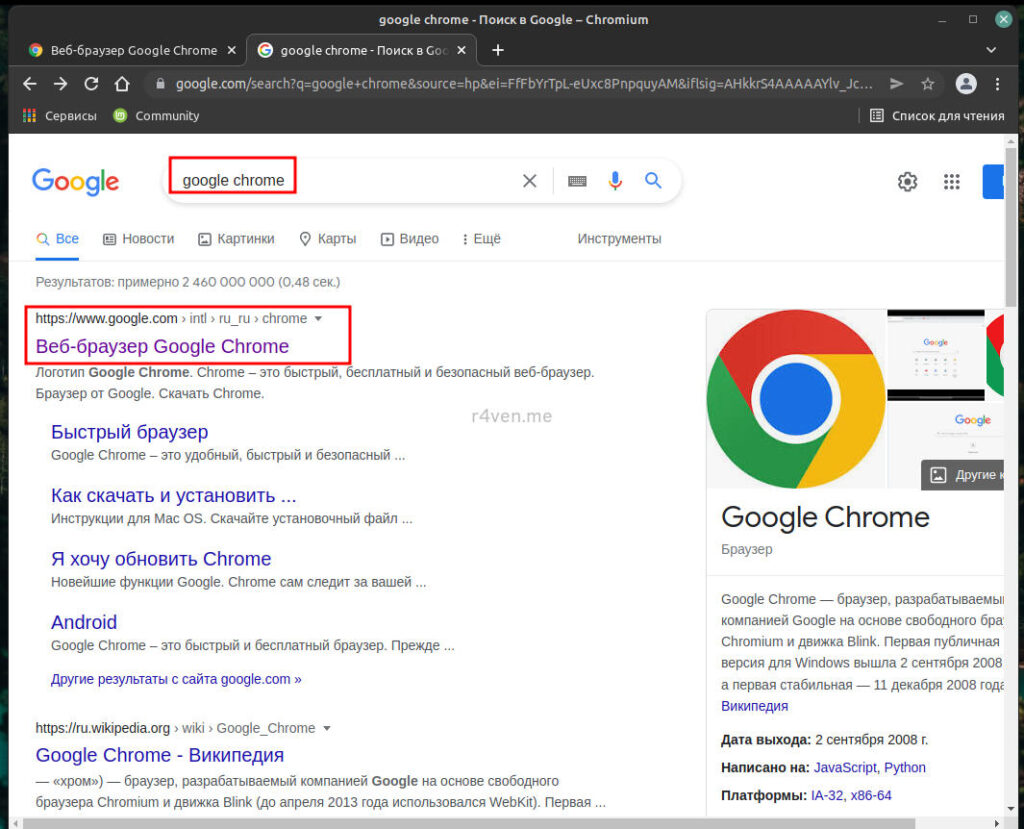The image size is (1024, 829).
Task: Open the Веб-браузер Google Chrome result link
Action: coord(162,347)
